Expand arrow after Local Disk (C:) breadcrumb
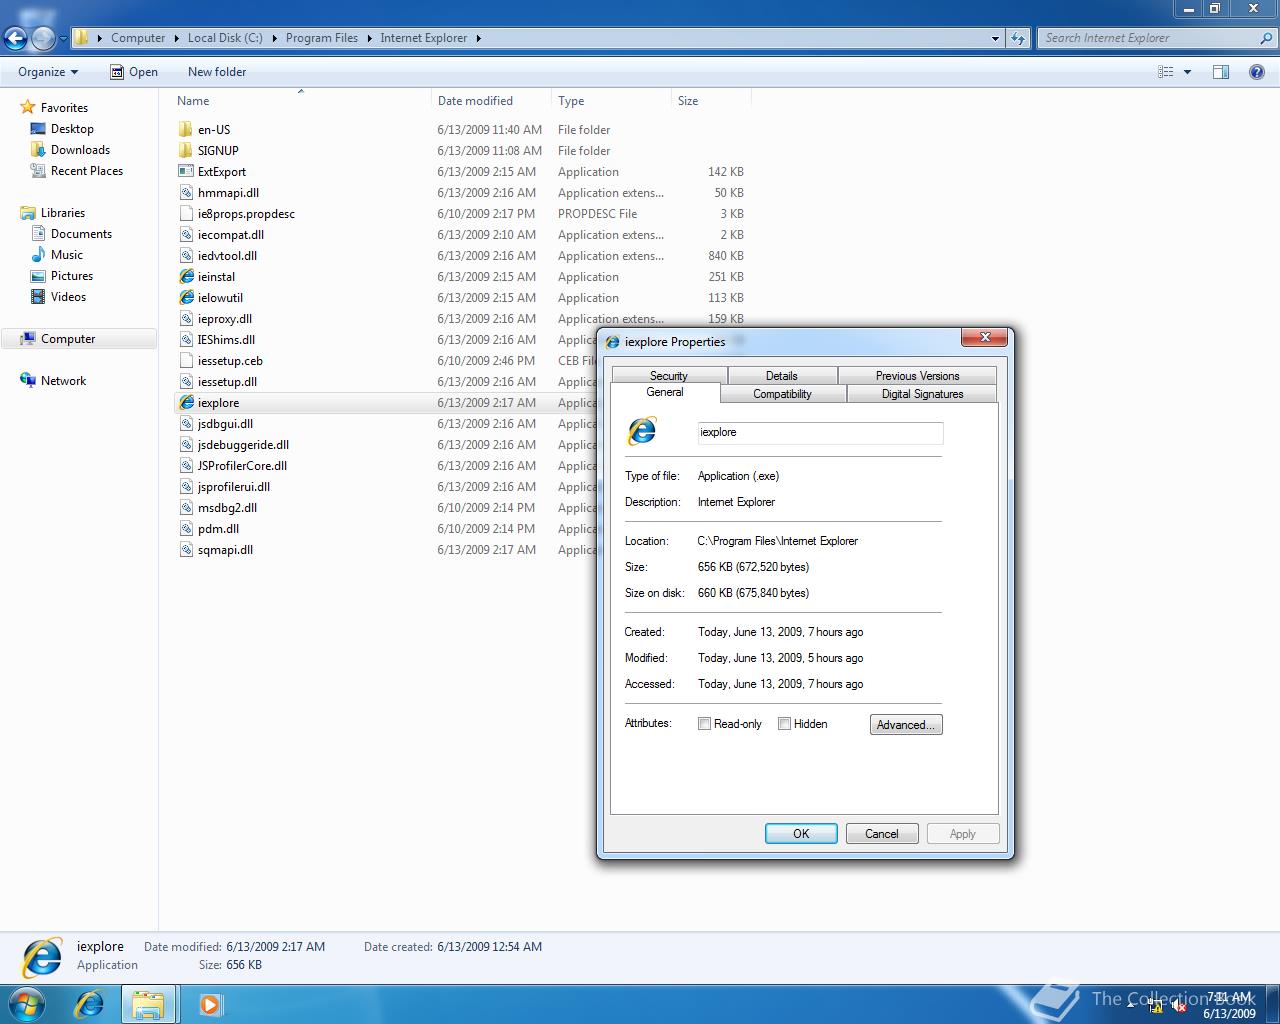The height and width of the screenshot is (1024, 1280). tap(274, 38)
